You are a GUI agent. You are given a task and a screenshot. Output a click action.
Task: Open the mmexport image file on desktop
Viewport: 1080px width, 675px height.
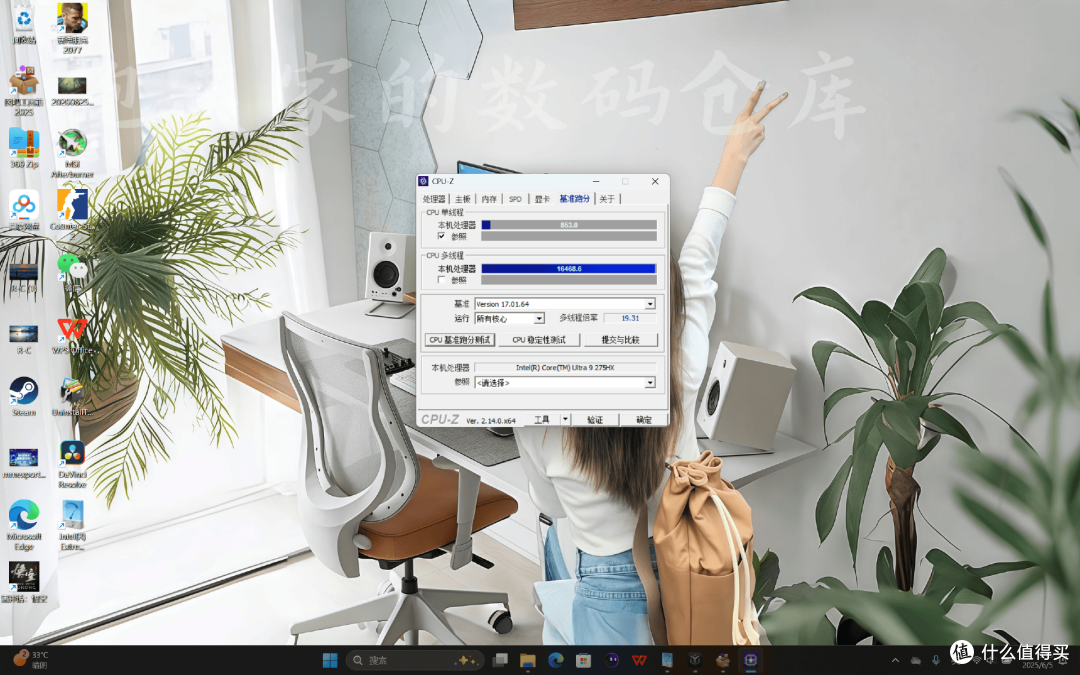[x=24, y=463]
